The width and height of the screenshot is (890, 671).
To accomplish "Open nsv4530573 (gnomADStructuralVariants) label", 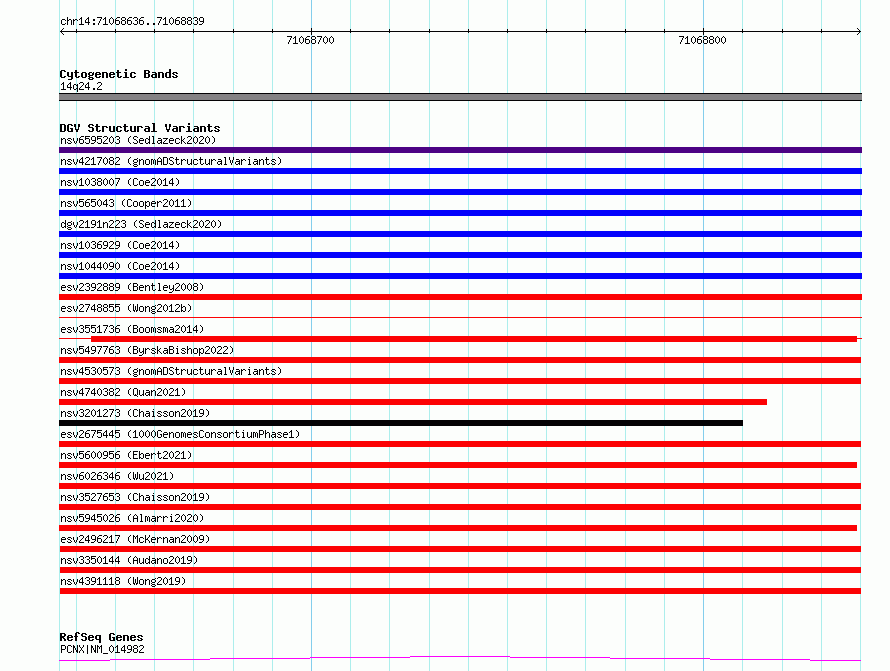I will pyautogui.click(x=171, y=371).
